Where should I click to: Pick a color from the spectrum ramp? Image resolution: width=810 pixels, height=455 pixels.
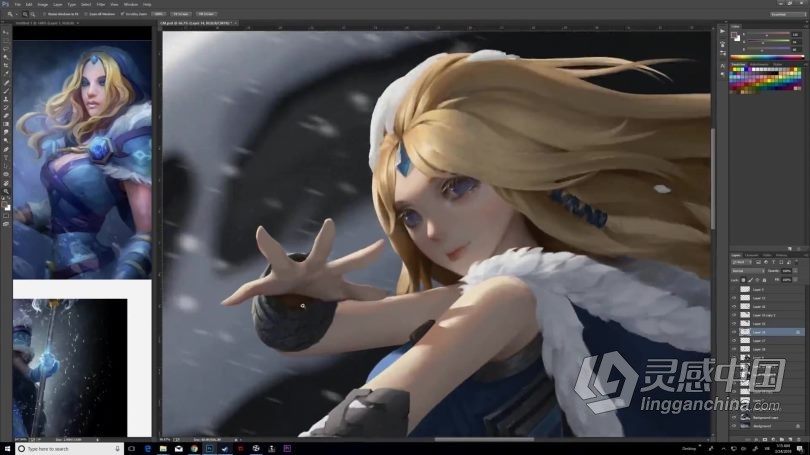[767, 57]
